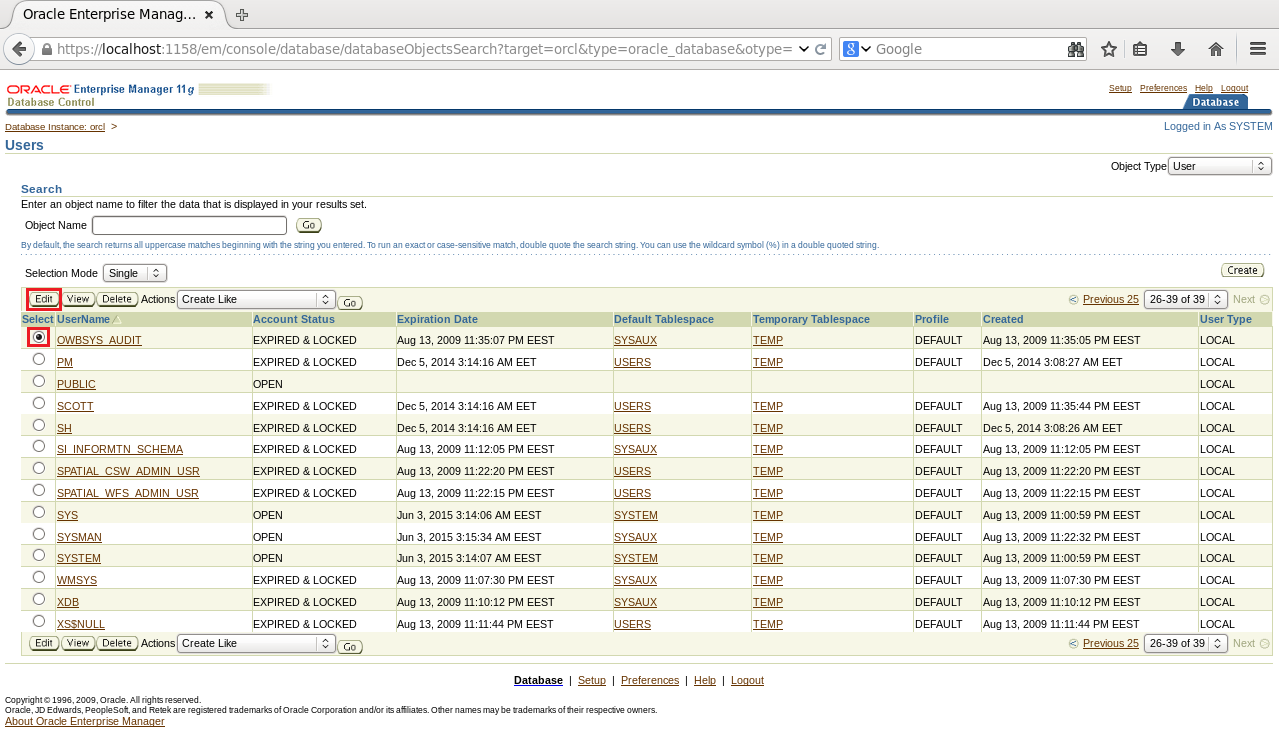Screen dimensions: 1279x739
Task: Click the top View button
Action: (x=78, y=299)
